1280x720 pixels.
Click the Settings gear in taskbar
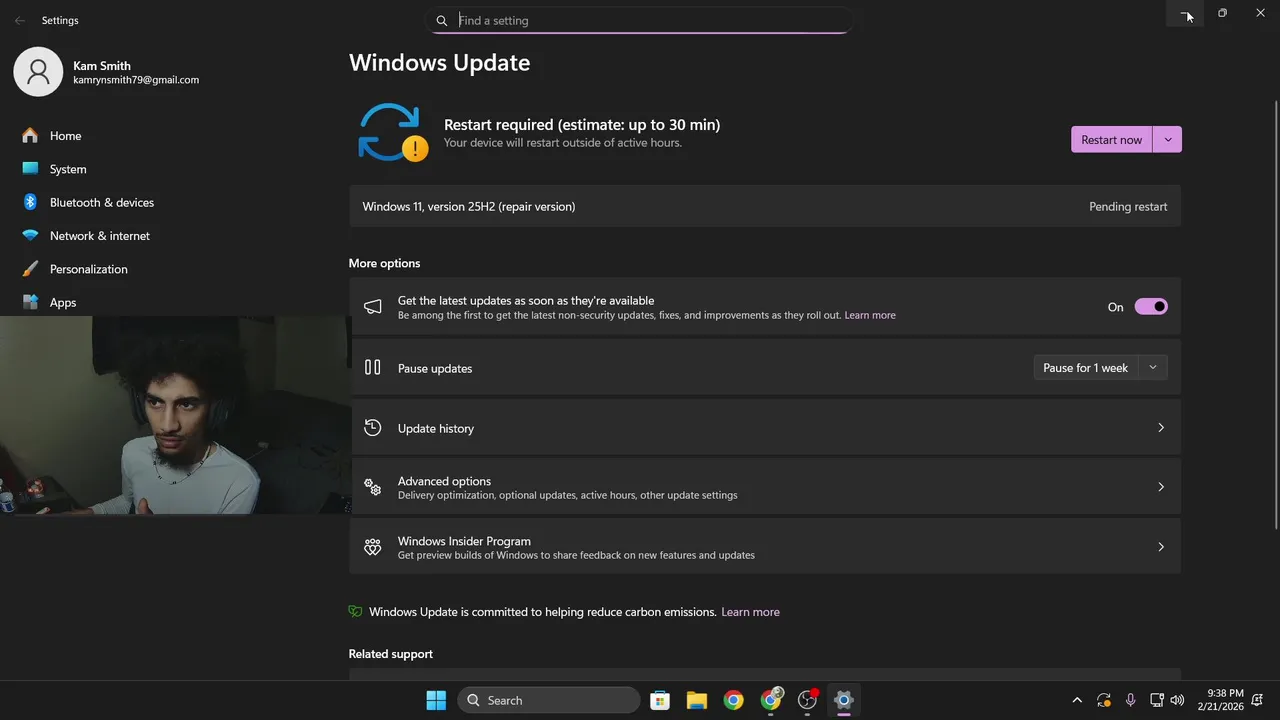(844, 700)
